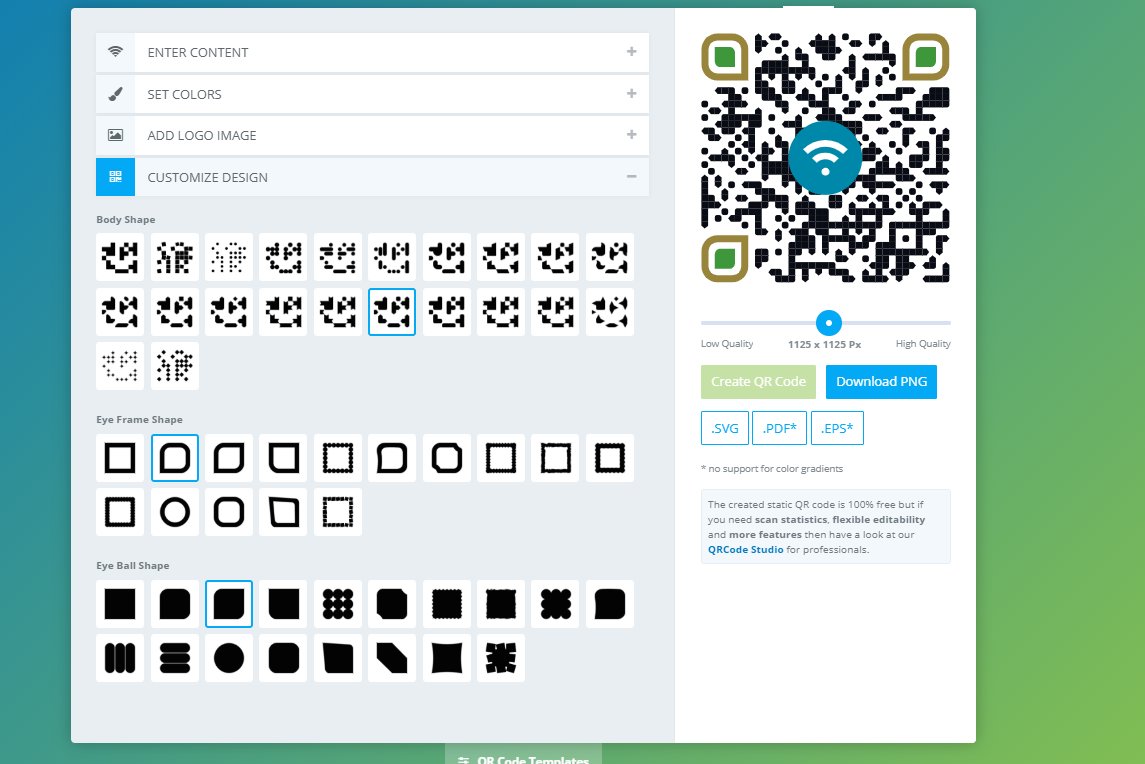Click the highlighted leaf-shaped eye ball

click(x=229, y=604)
